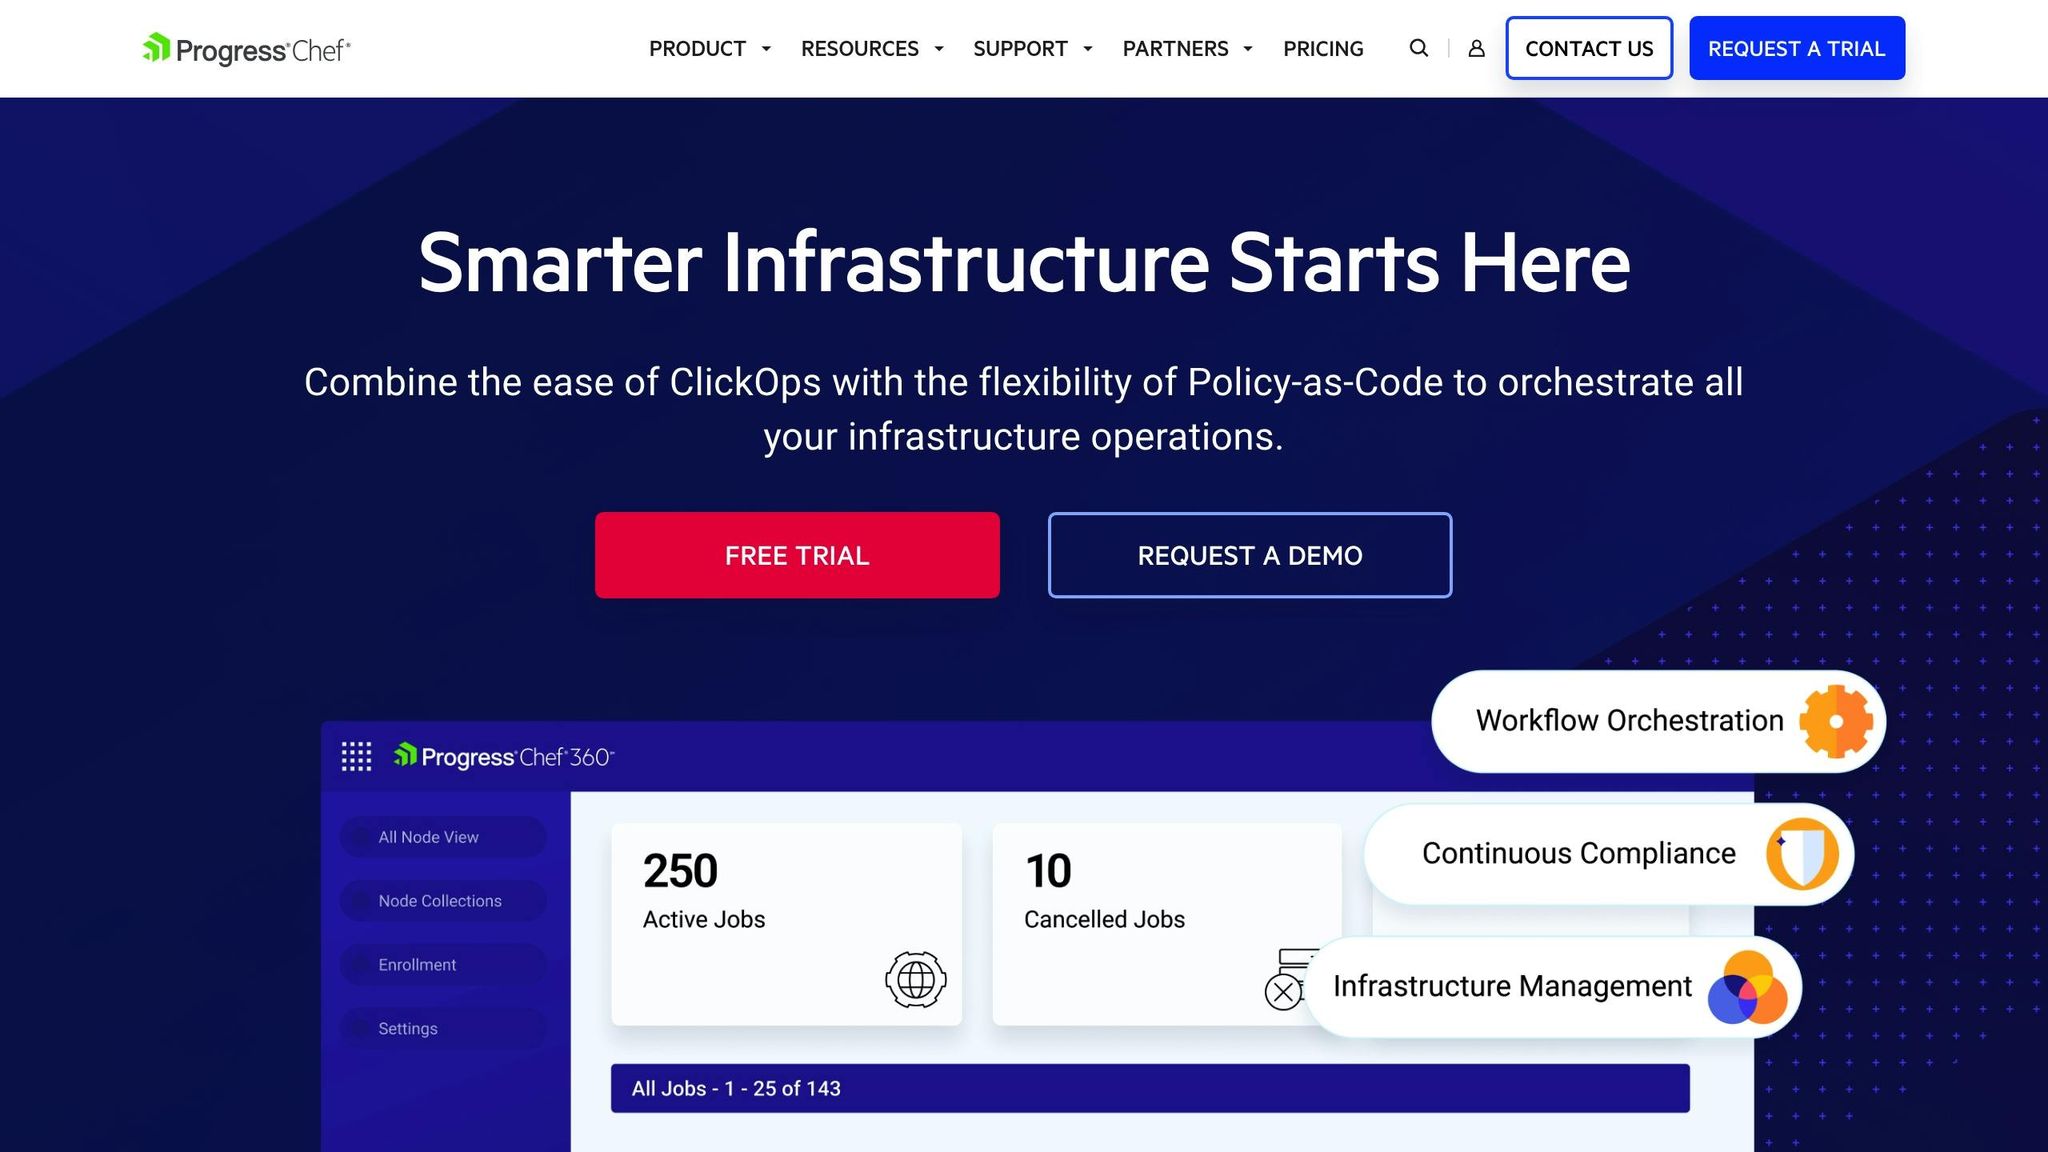Click the REQUEST A DEMO button
Image resolution: width=2048 pixels, height=1152 pixels.
tap(1250, 555)
